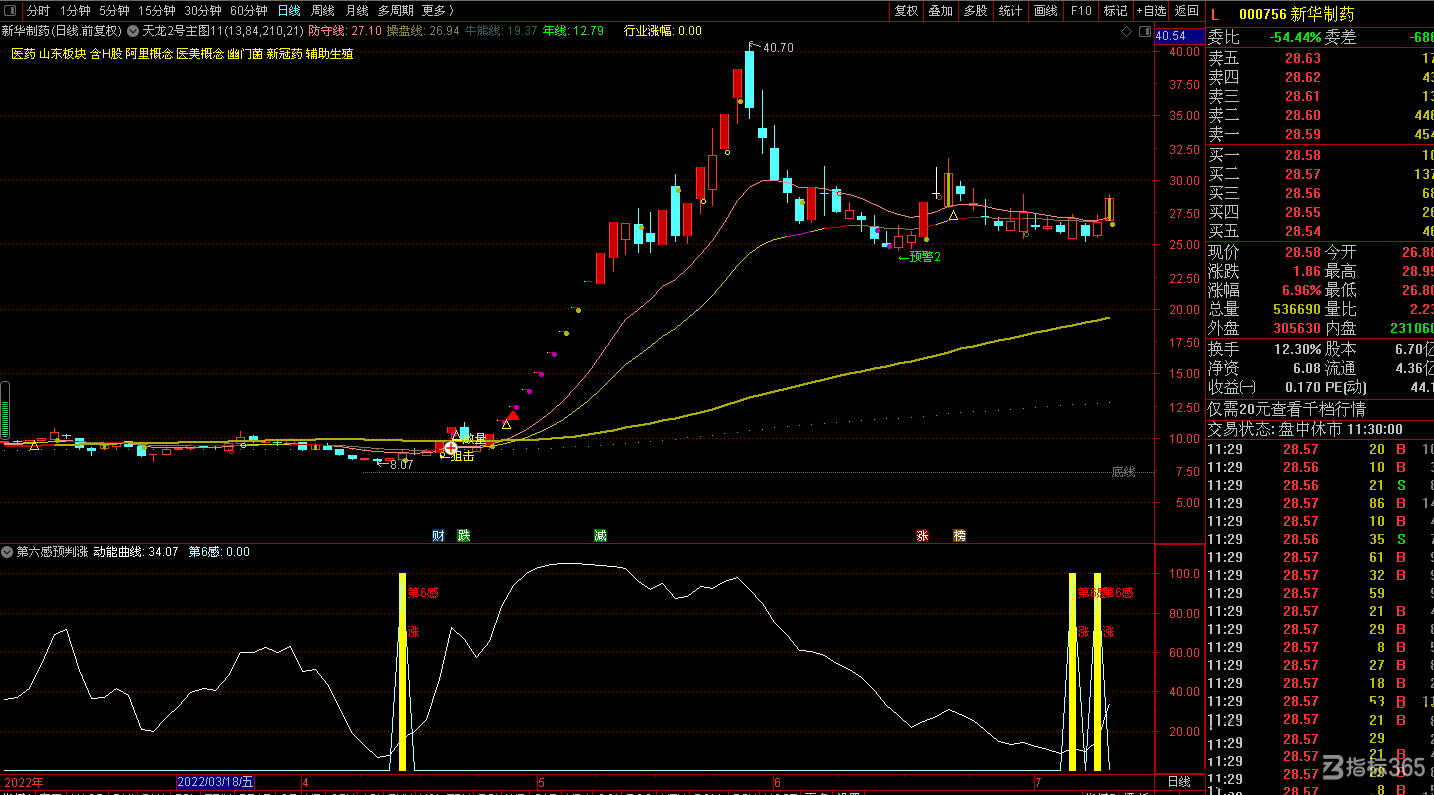The width and height of the screenshot is (1434, 795).
Task: Click the 榜 event marker icon
Action: coord(959,536)
